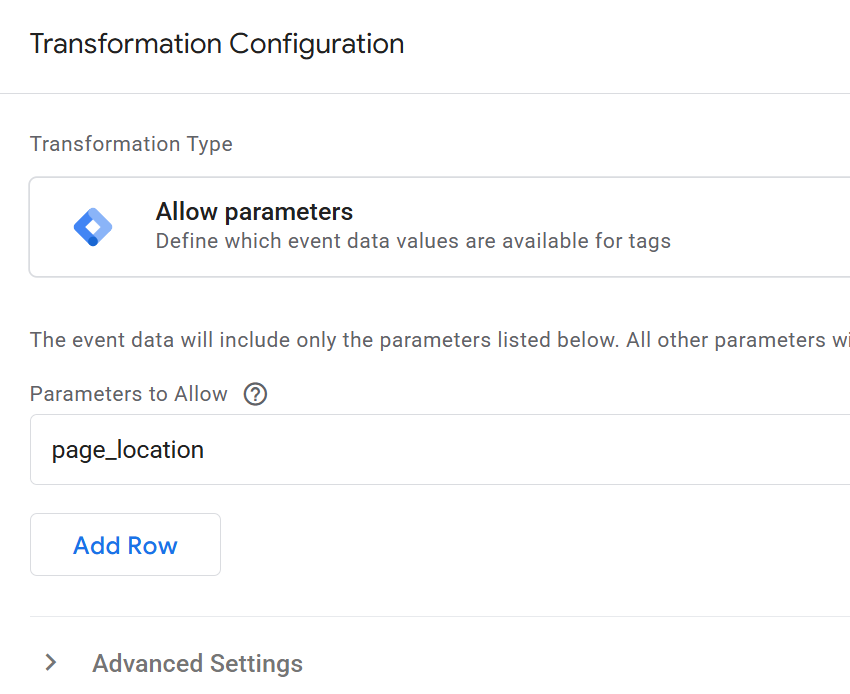Click the Transformation Configuration heading
The height and width of the screenshot is (694, 850).
(x=217, y=44)
